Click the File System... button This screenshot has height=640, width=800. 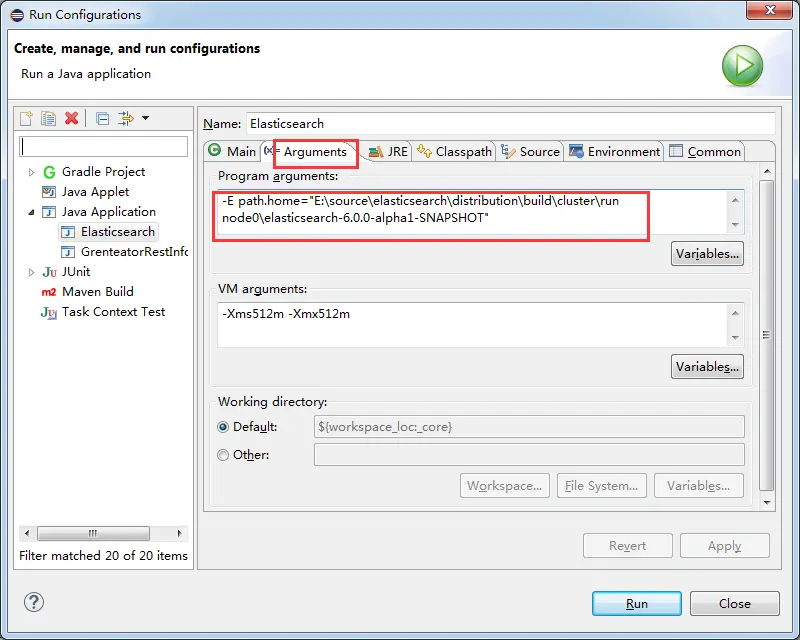(602, 485)
